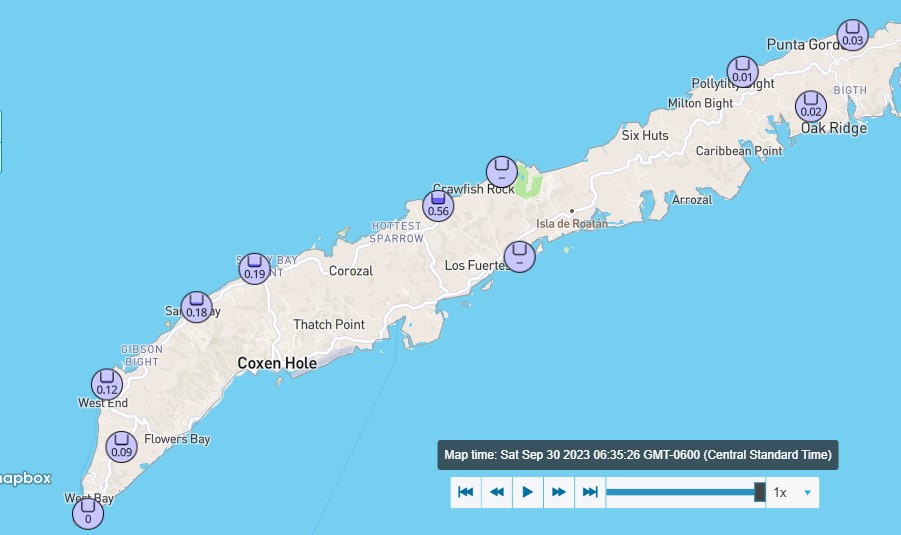Select the no-data marker north of Crawfish Rock

pyautogui.click(x=501, y=172)
